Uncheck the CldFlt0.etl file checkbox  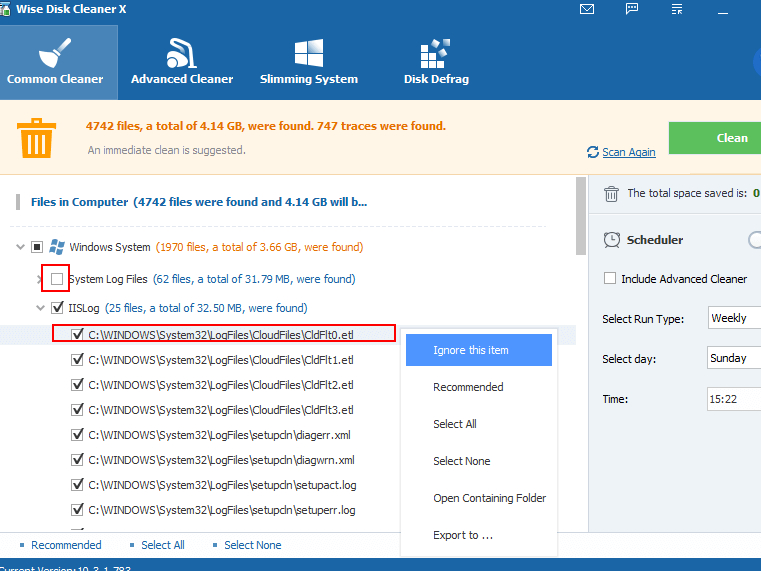coord(77,335)
